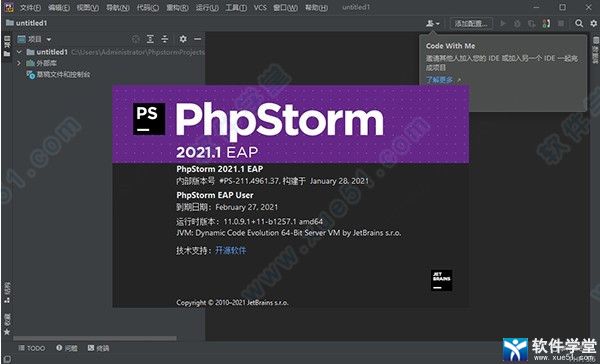Click the PhpStorm logo in title bar

coord(9,7)
